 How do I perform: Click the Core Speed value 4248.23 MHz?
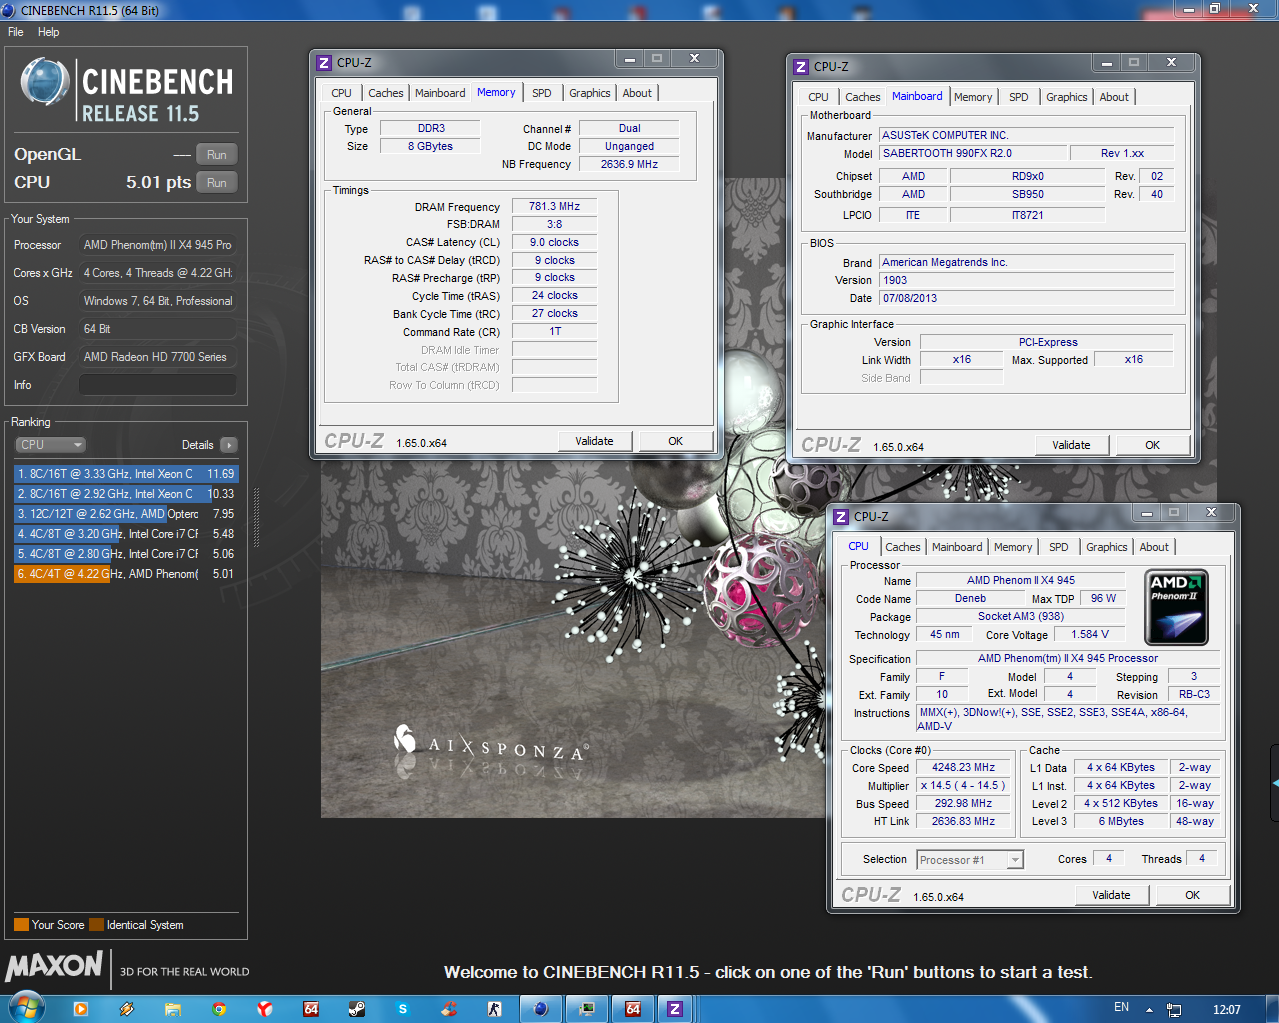963,767
